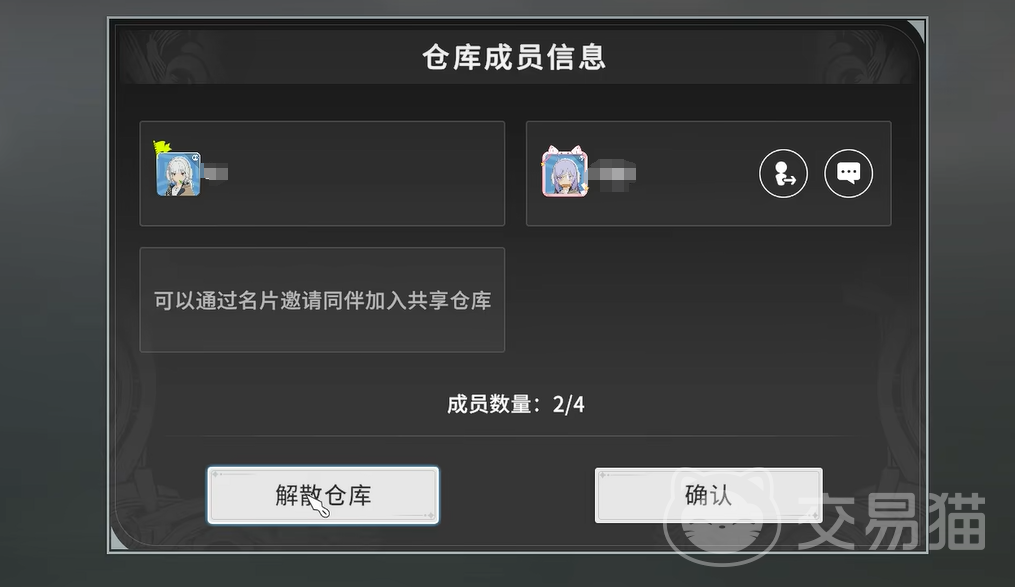The height and width of the screenshot is (587, 1015).
Task: Click the divider line below member count
Action: click(516, 436)
